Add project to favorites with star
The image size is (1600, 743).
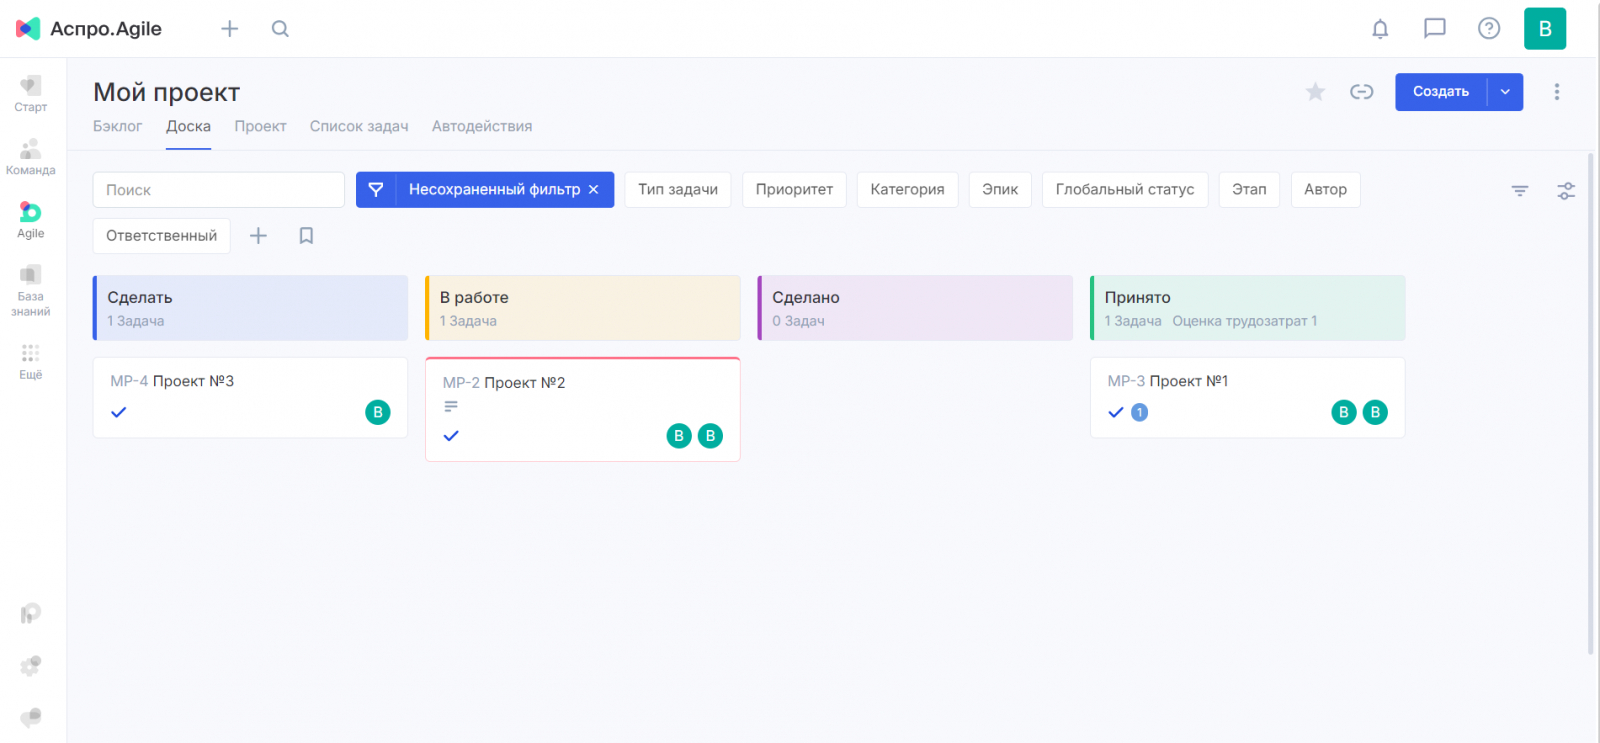1315,92
